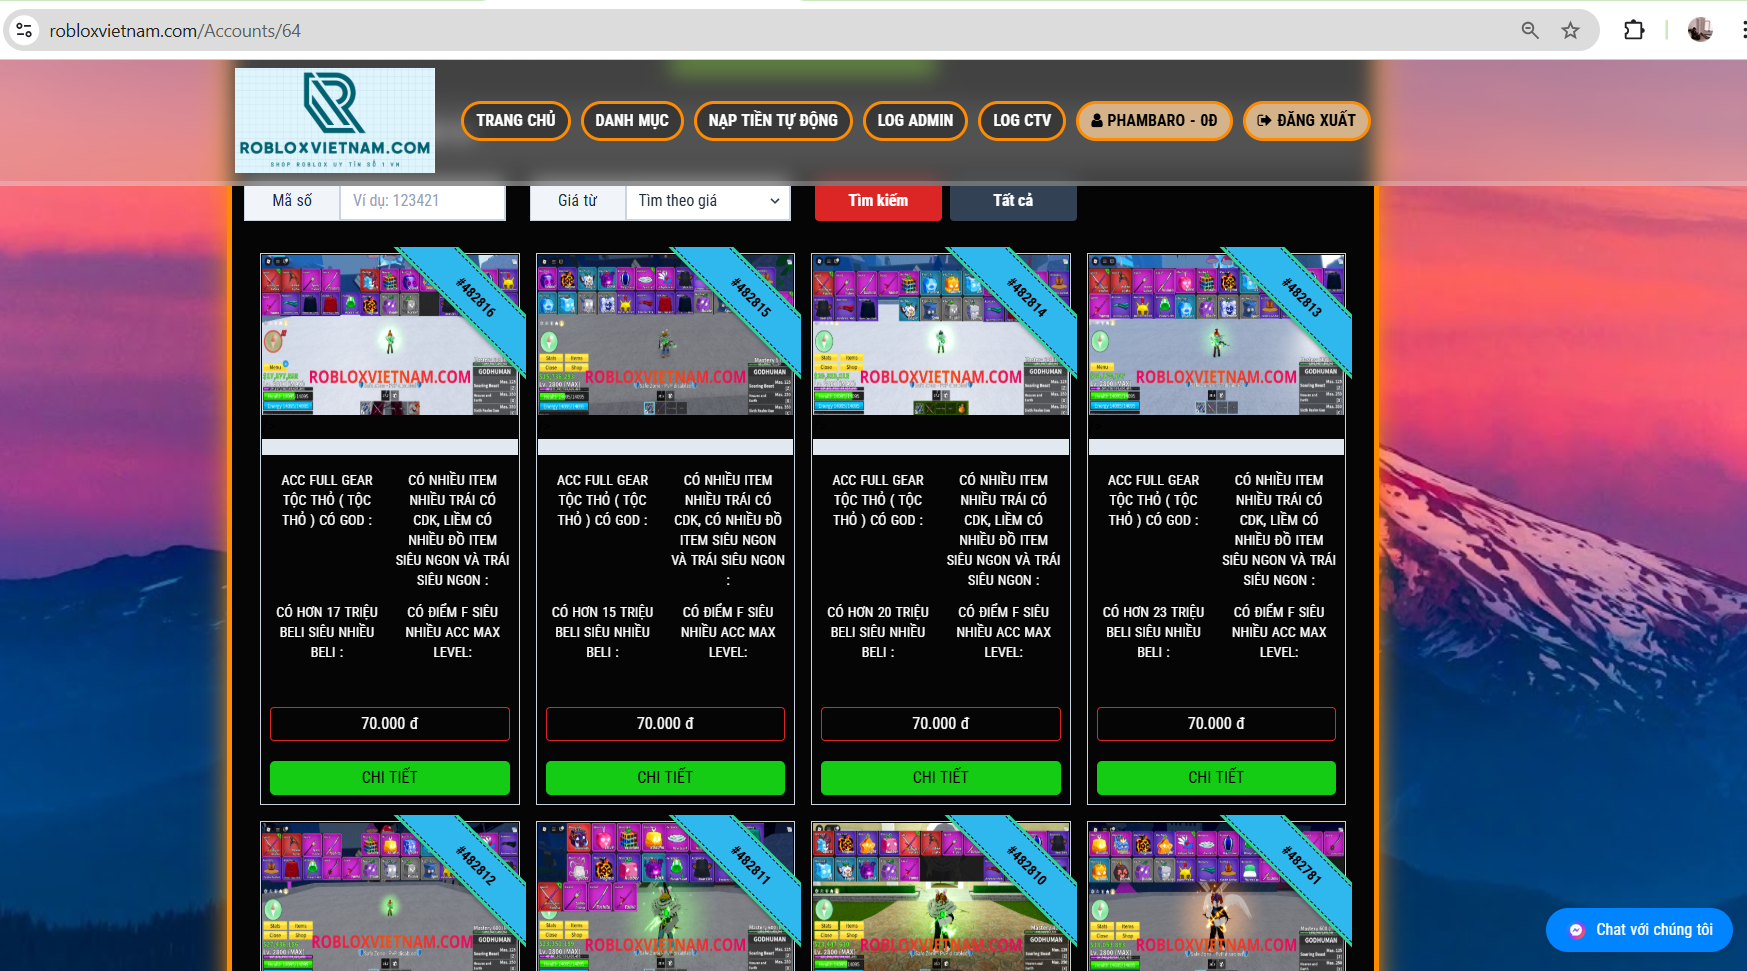Open the browser extensions puzzle icon
Viewport: 1747px width, 971px height.
(x=1634, y=31)
